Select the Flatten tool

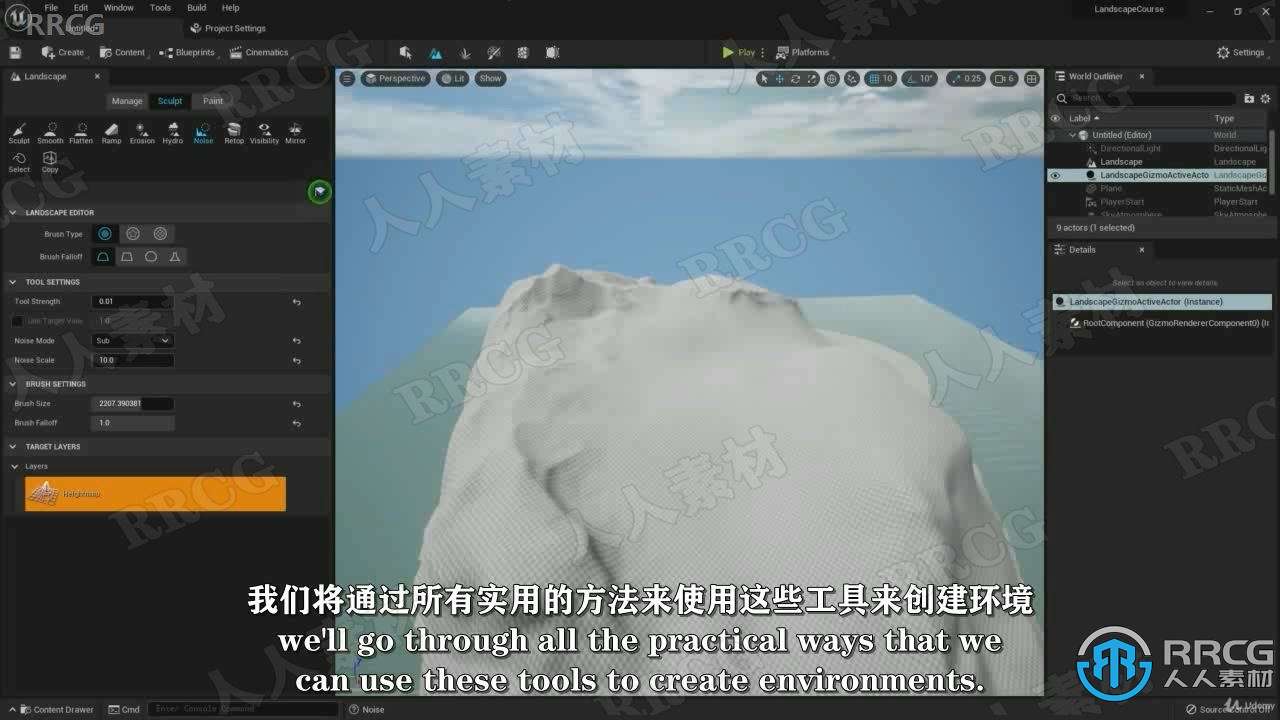(81, 133)
